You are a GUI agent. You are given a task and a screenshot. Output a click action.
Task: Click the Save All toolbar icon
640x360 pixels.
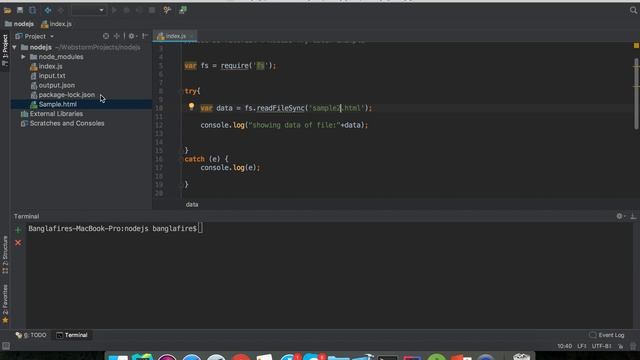pyautogui.click(x=20, y=10)
